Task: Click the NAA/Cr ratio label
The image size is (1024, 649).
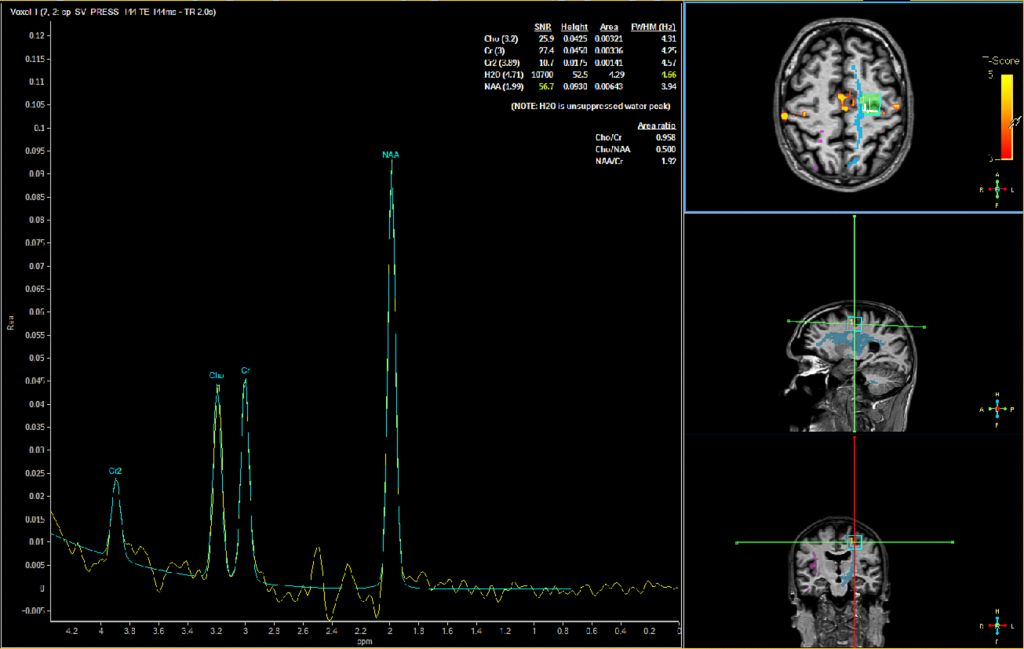Action: pos(608,161)
